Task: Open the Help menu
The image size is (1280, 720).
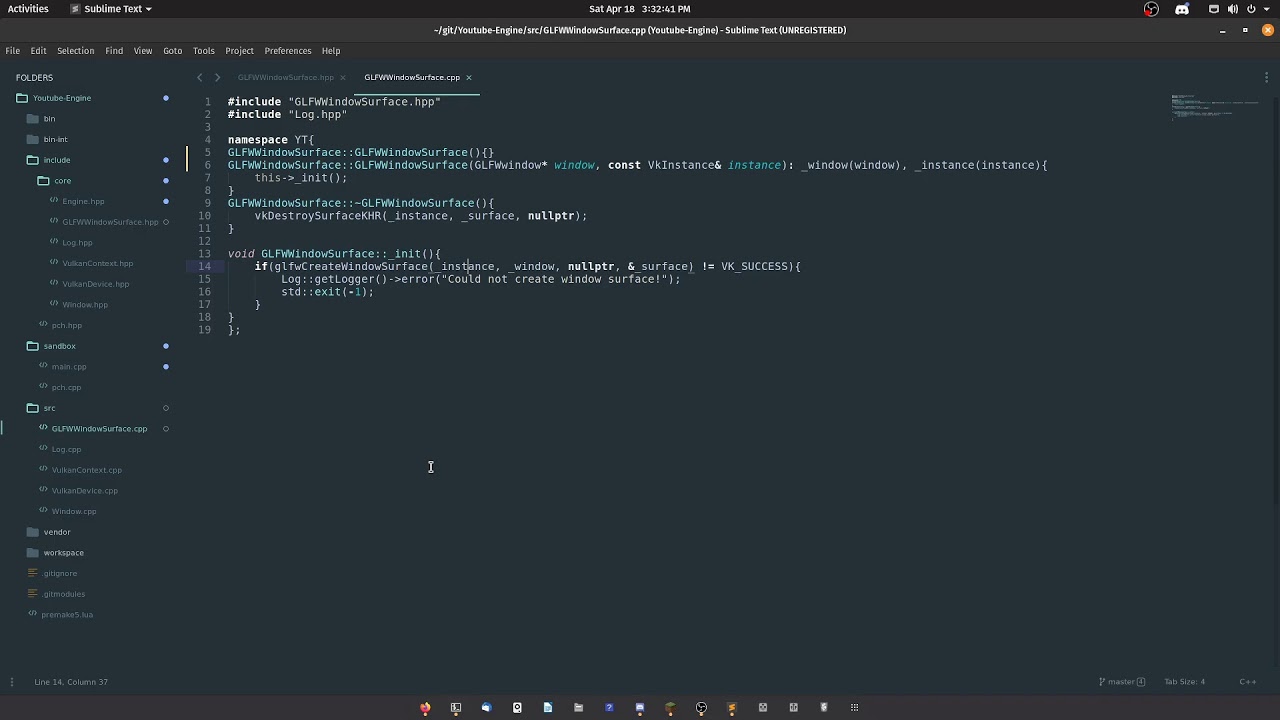Action: (331, 51)
